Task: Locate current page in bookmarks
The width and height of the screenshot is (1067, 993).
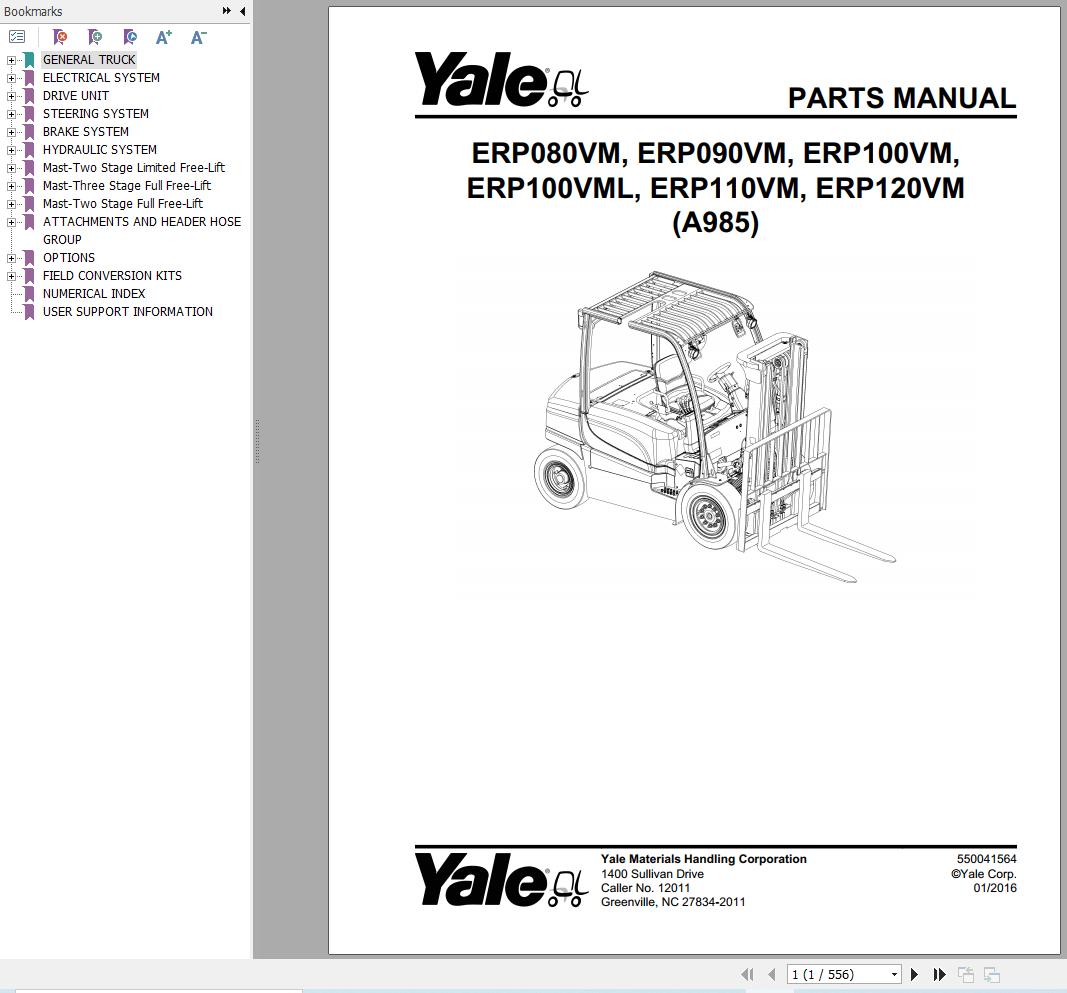Action: pyautogui.click(x=129, y=36)
